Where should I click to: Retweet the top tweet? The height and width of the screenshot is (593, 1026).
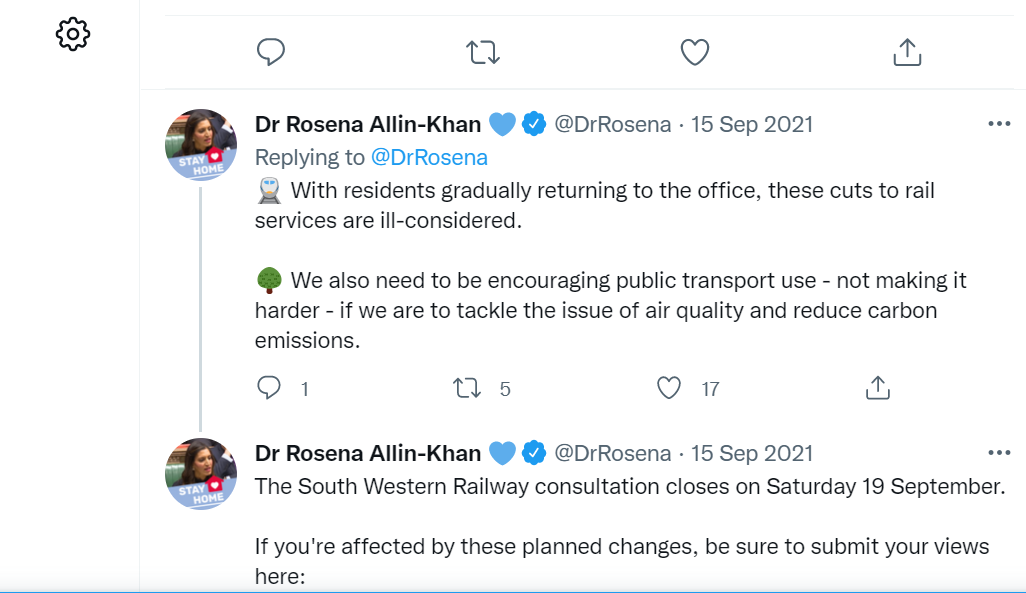click(x=483, y=52)
